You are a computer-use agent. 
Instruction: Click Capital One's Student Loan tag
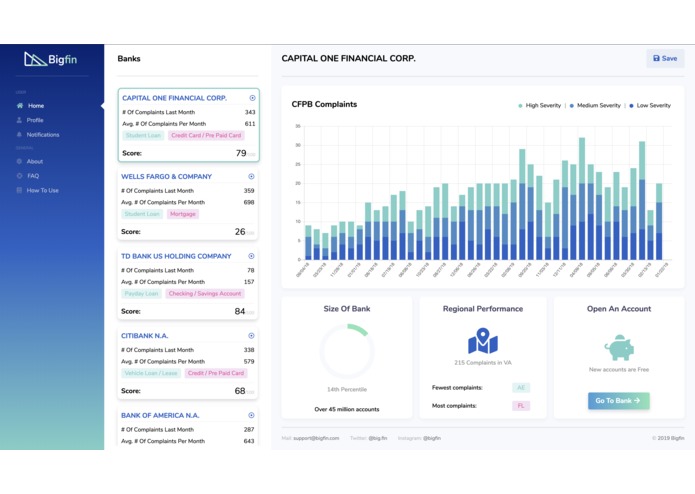(143, 136)
